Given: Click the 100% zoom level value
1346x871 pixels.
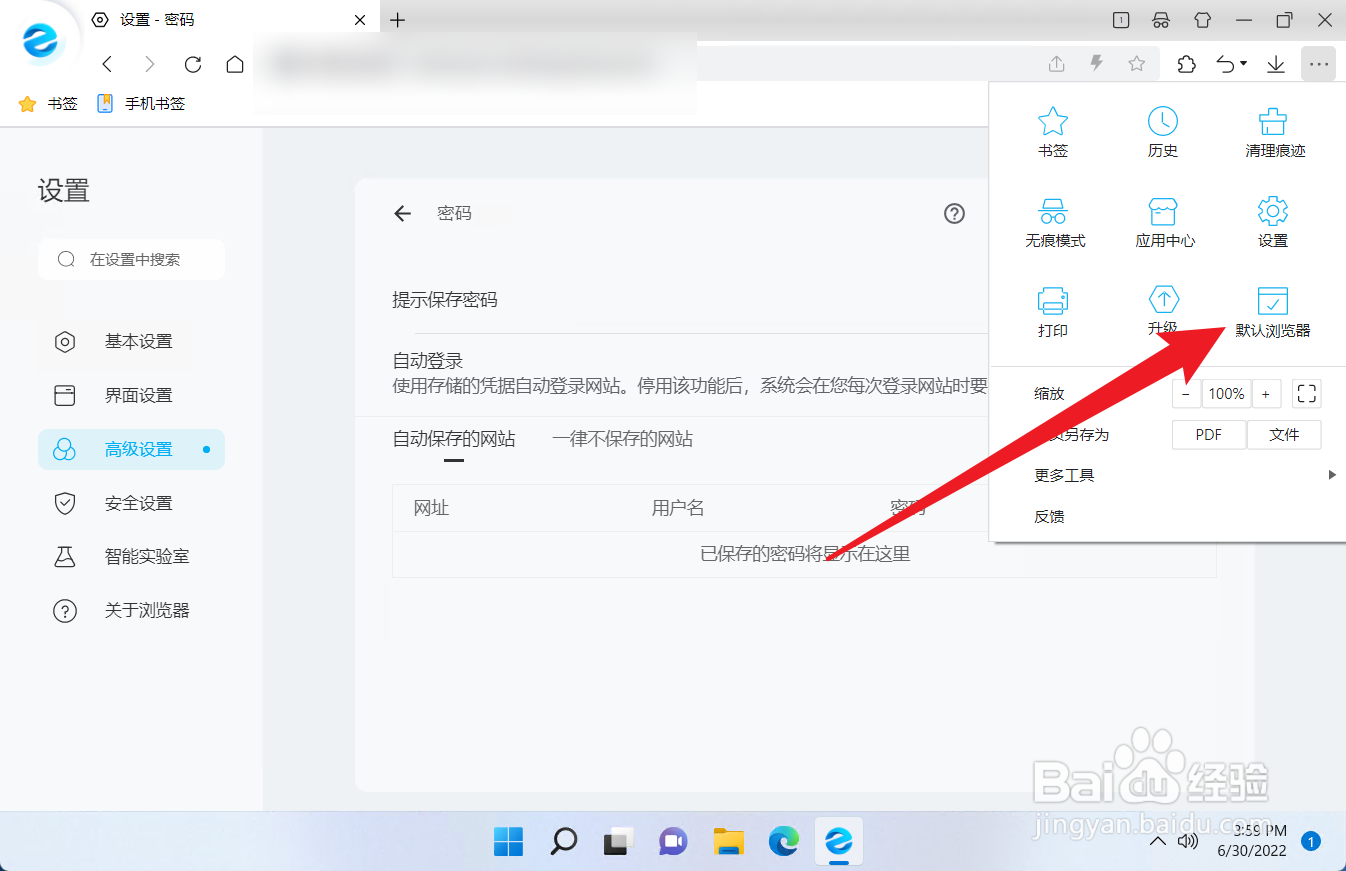Looking at the screenshot, I should [1226, 394].
